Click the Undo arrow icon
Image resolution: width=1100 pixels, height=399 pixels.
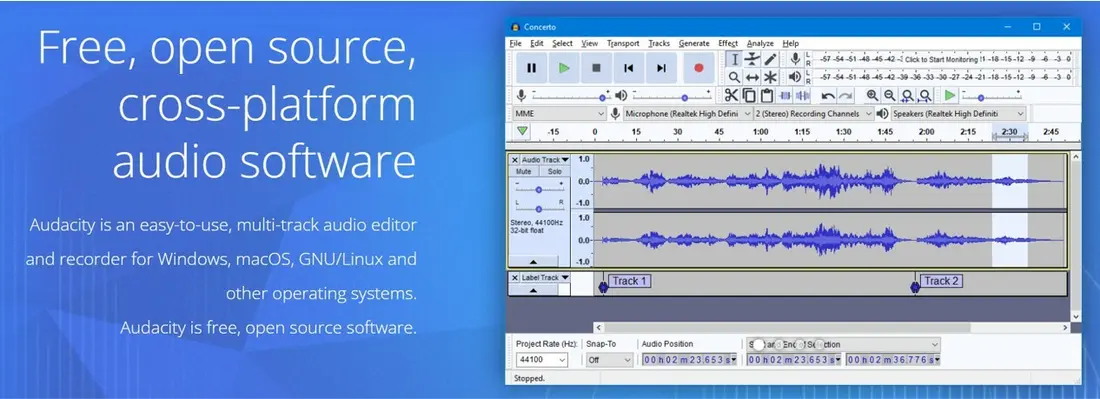pyautogui.click(x=829, y=95)
